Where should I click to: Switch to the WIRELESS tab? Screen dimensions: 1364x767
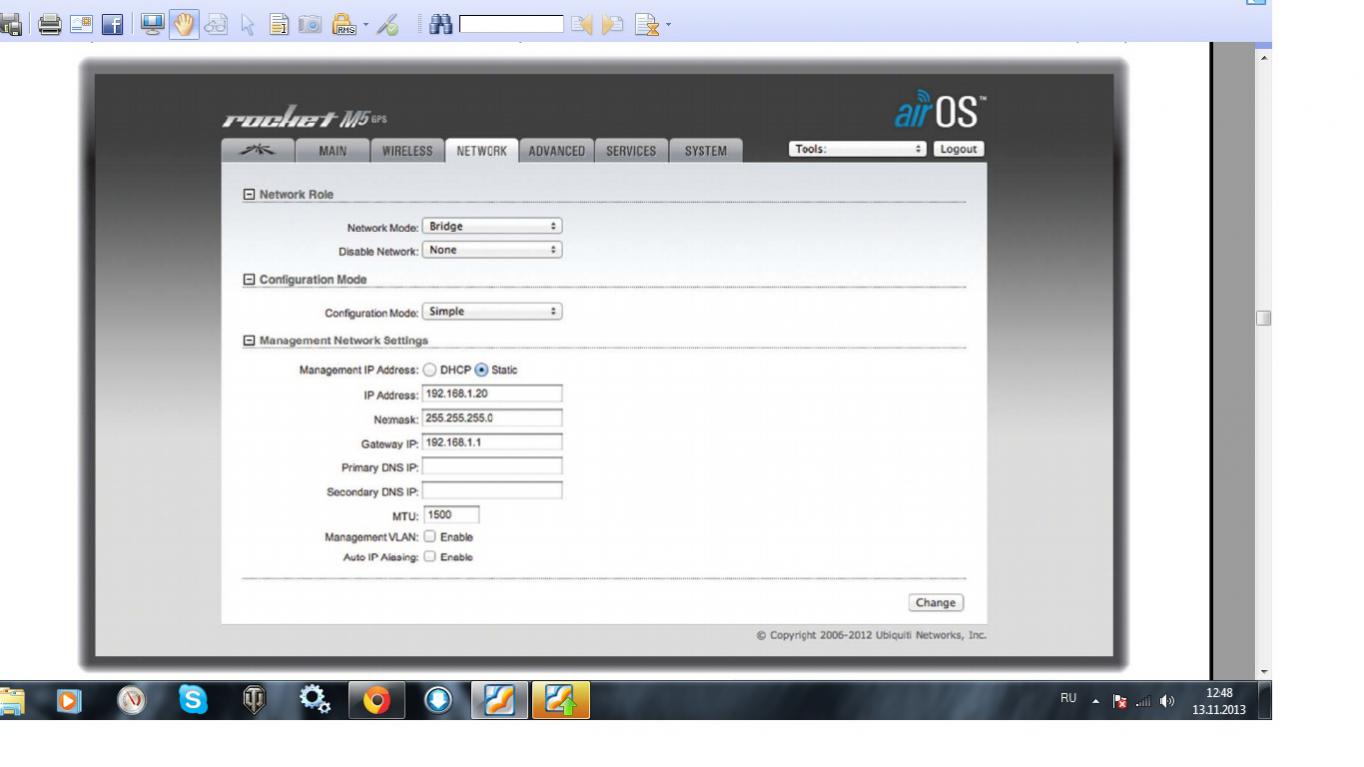pyautogui.click(x=407, y=151)
